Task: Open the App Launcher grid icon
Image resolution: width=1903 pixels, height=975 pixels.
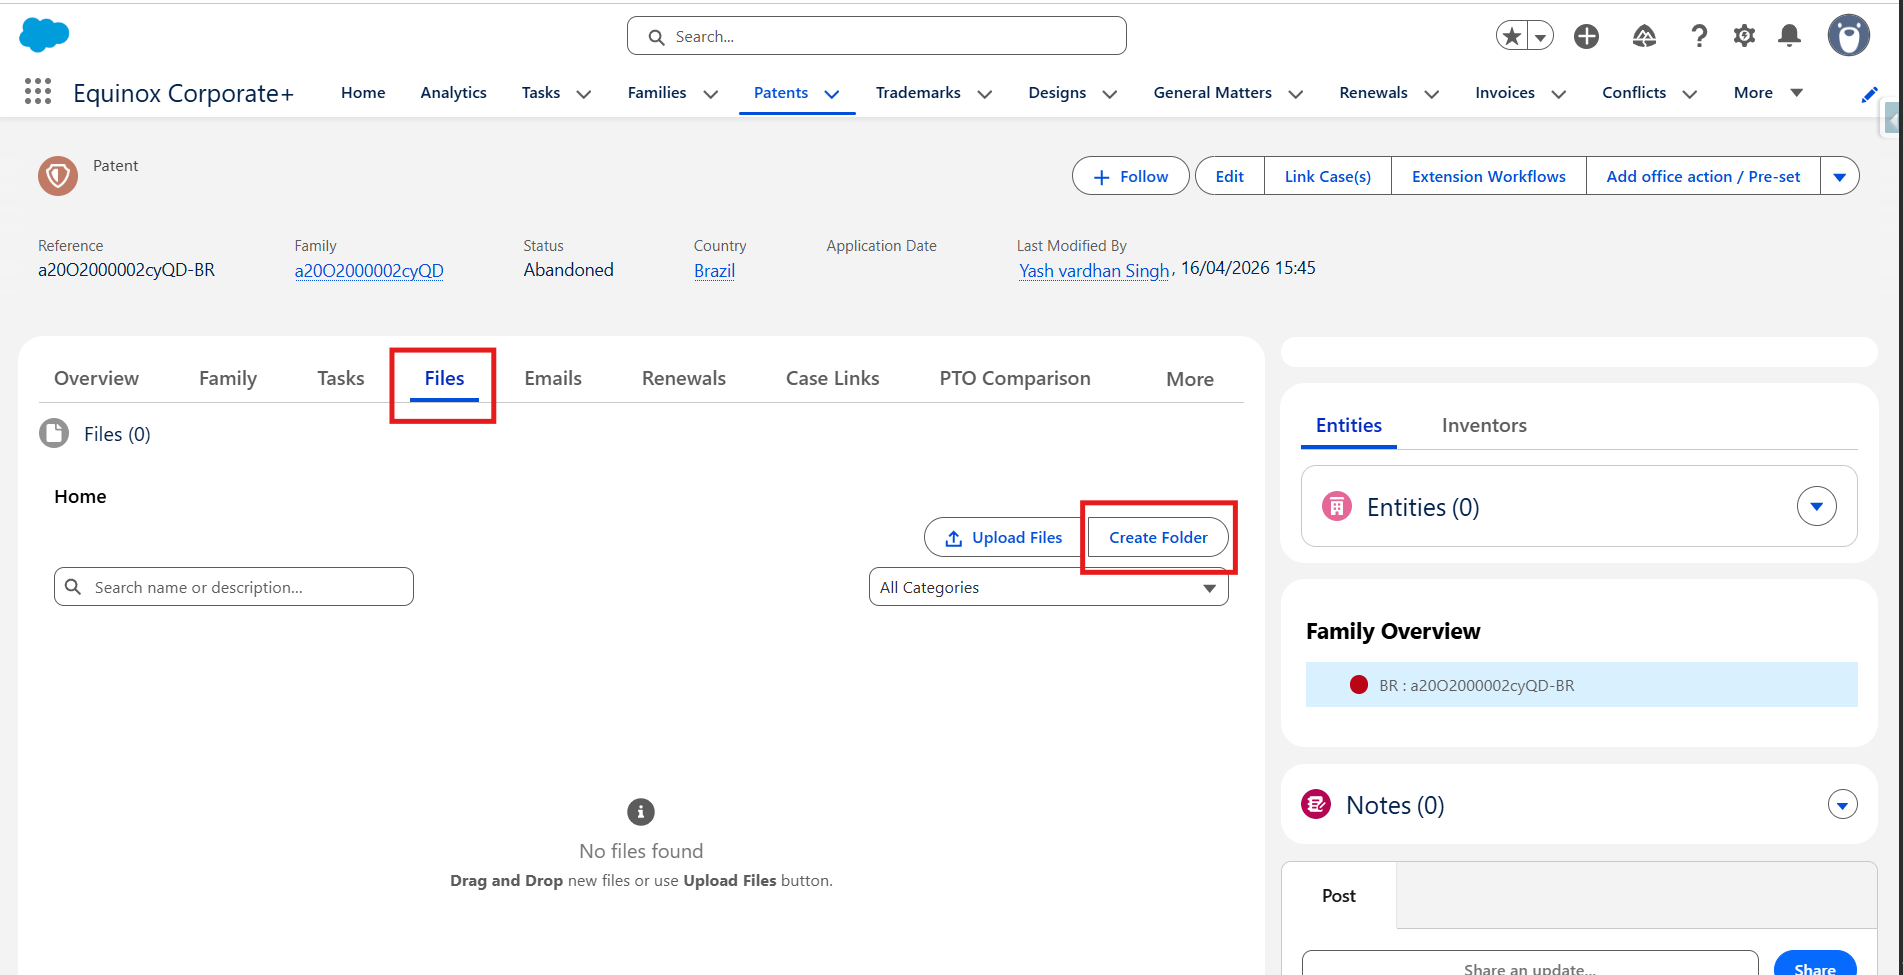Action: 38,92
